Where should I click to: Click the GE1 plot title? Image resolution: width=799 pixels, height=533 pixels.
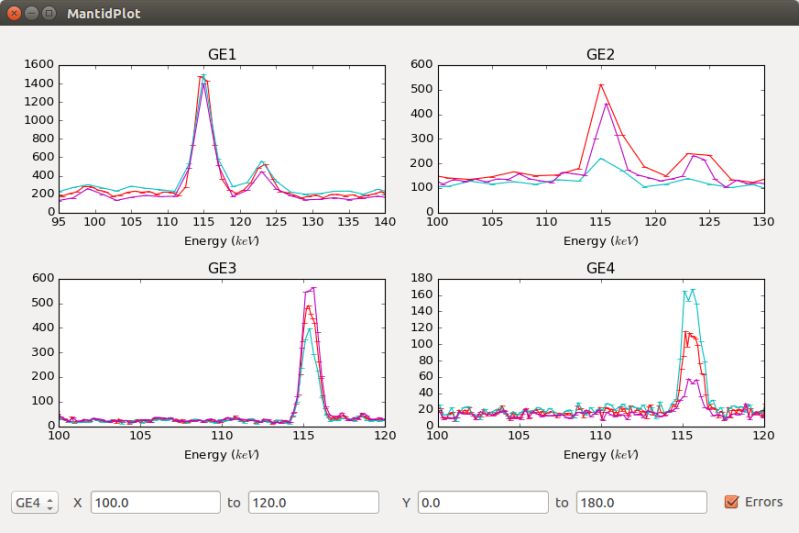pyautogui.click(x=222, y=55)
